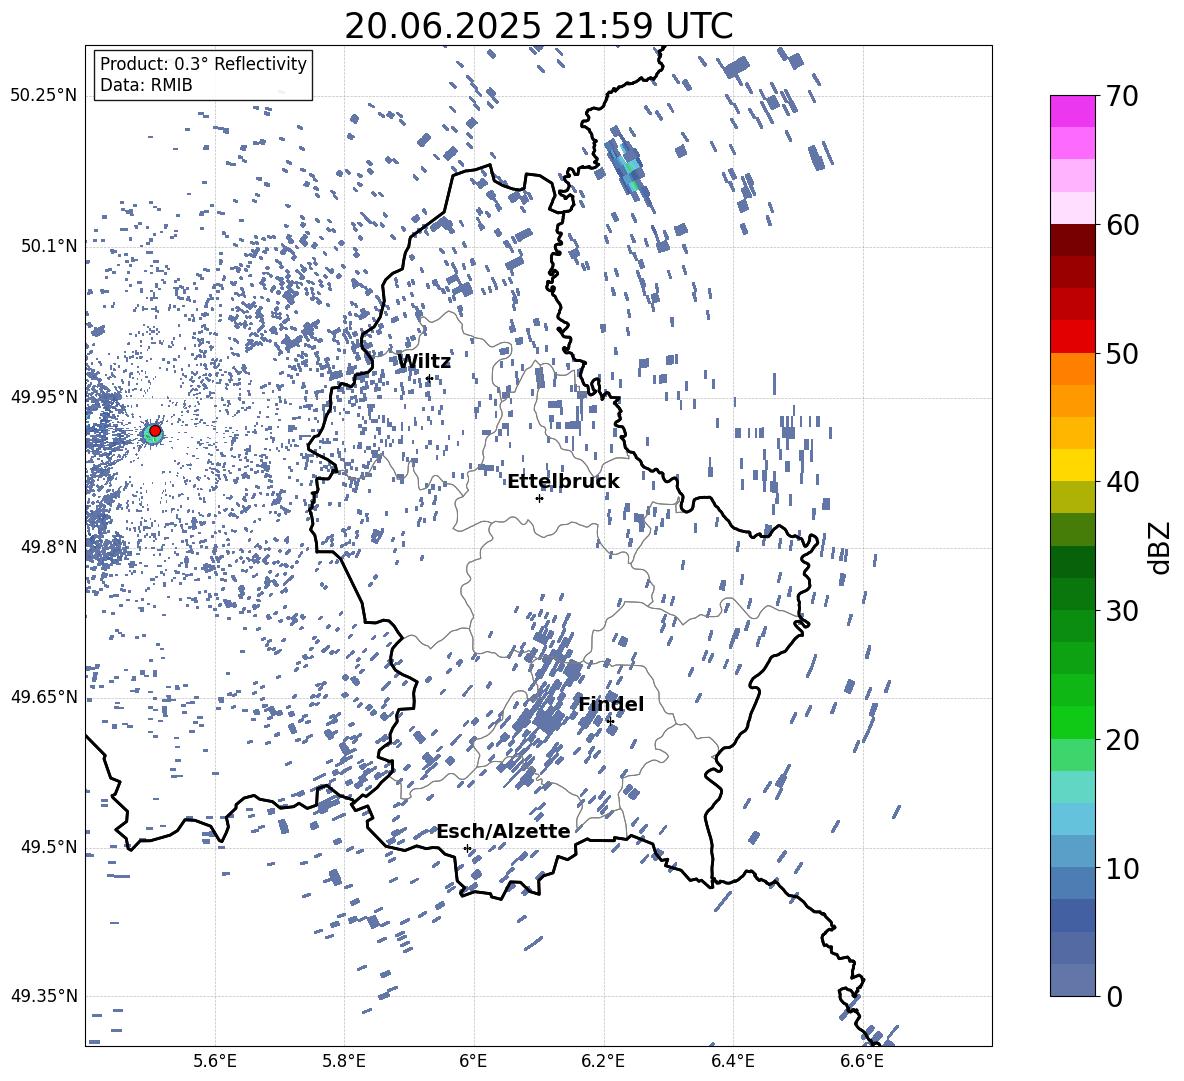The image size is (1184, 1081).
Task: Click the Esch/Alzette city label
Action: 504,831
